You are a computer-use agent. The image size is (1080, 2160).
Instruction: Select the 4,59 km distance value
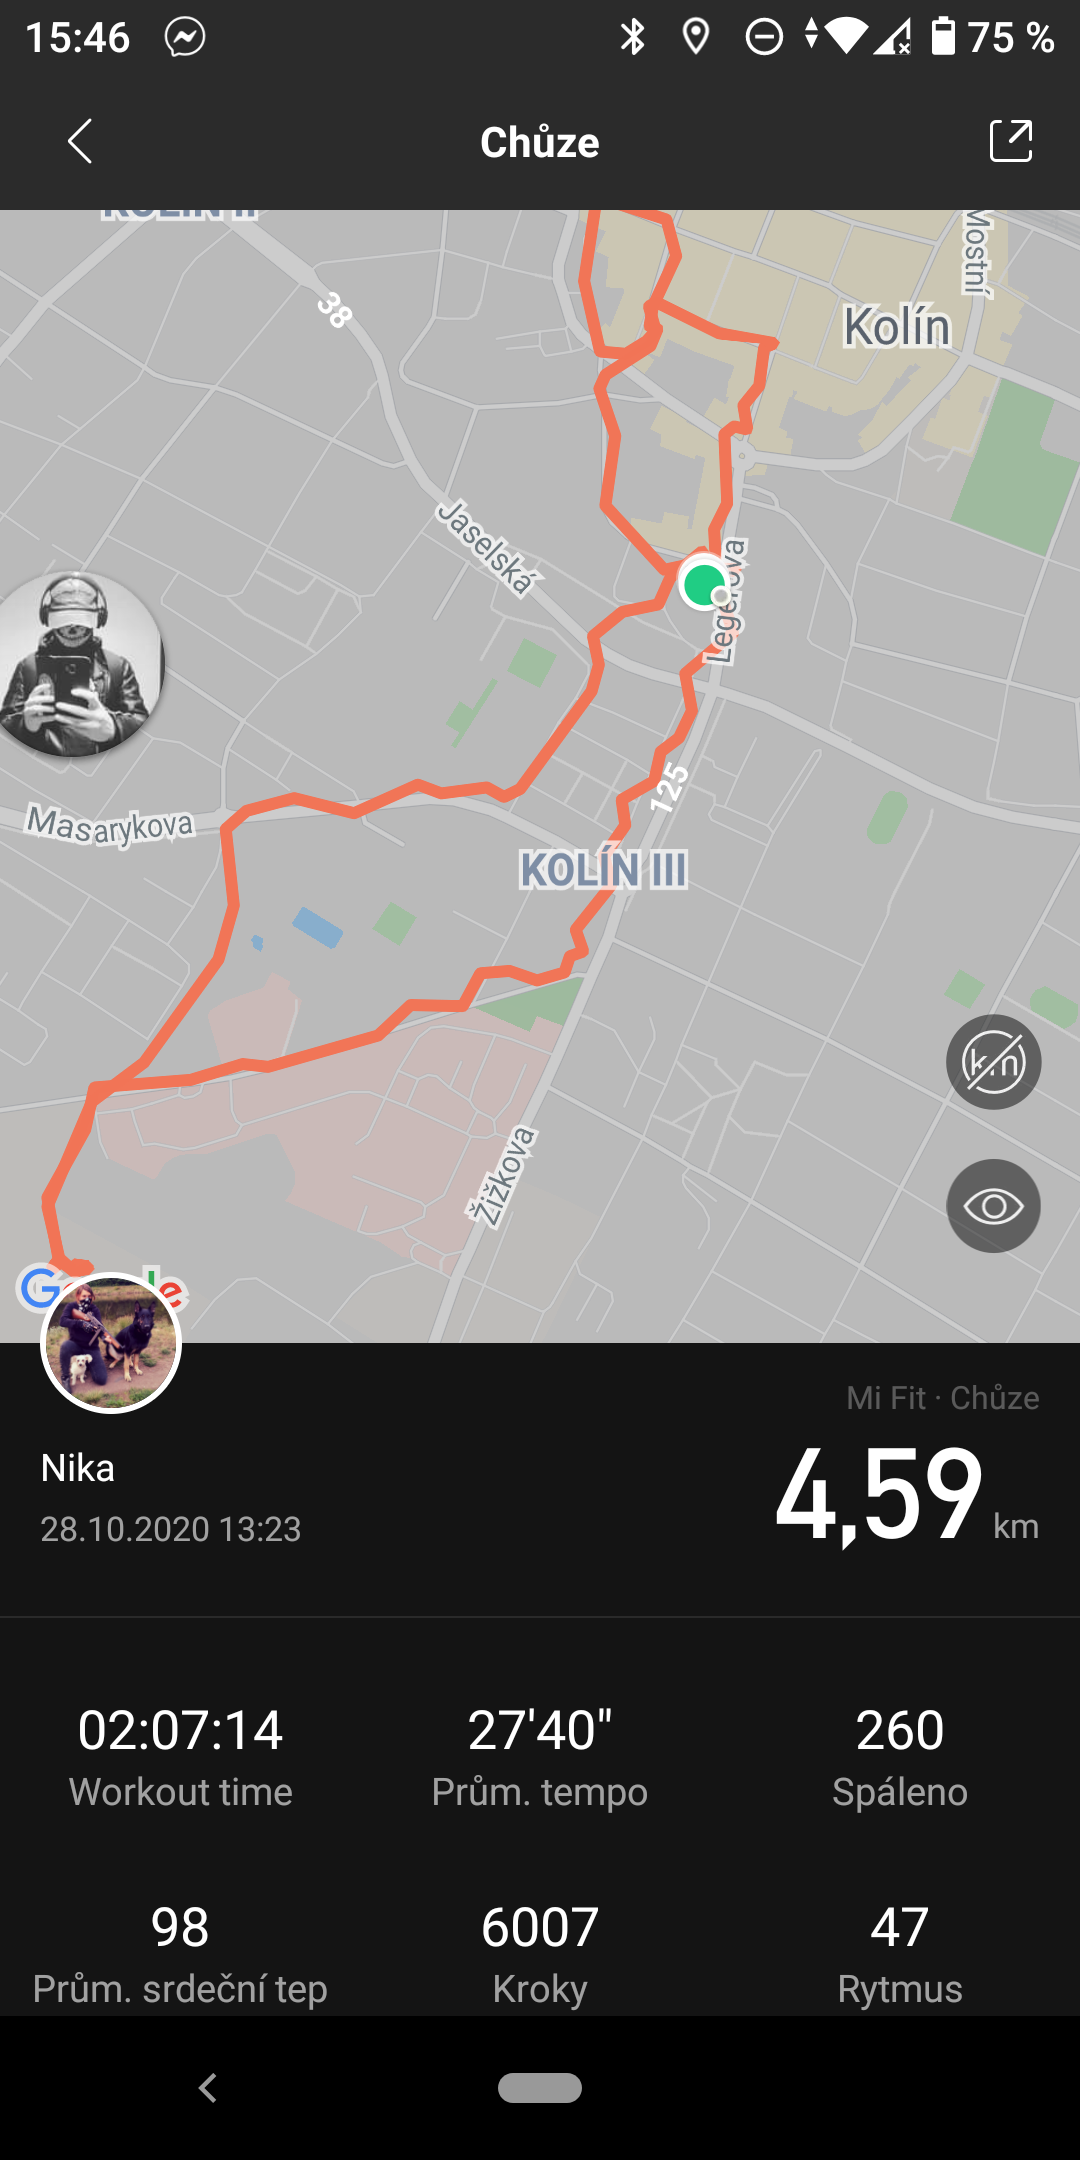[906, 1496]
